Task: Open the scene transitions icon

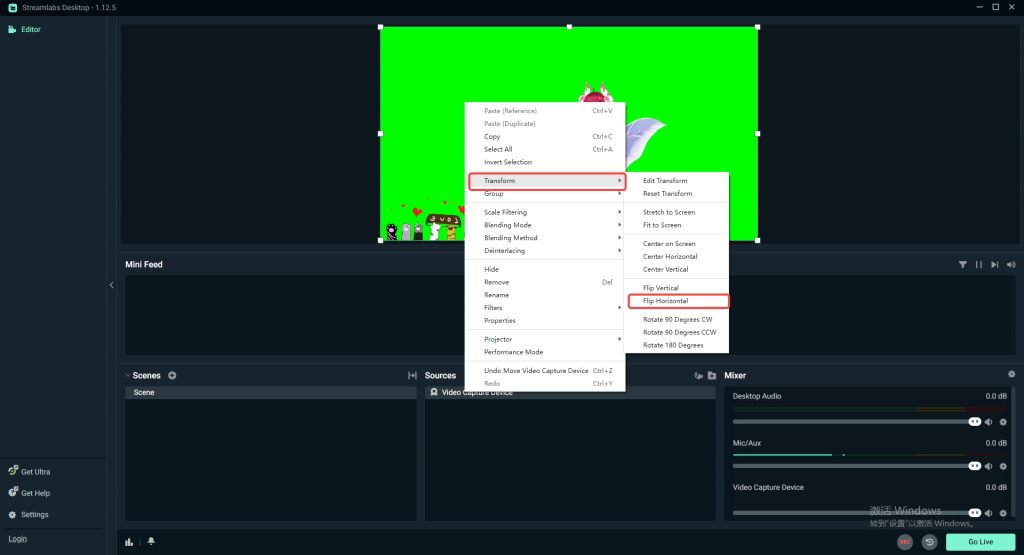Action: (412, 375)
